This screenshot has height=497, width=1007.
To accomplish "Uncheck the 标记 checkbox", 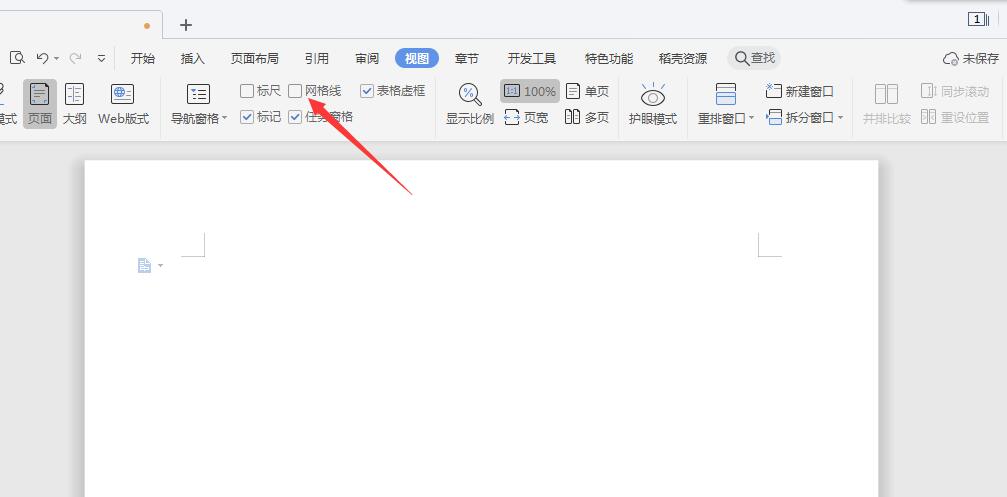I will (247, 117).
